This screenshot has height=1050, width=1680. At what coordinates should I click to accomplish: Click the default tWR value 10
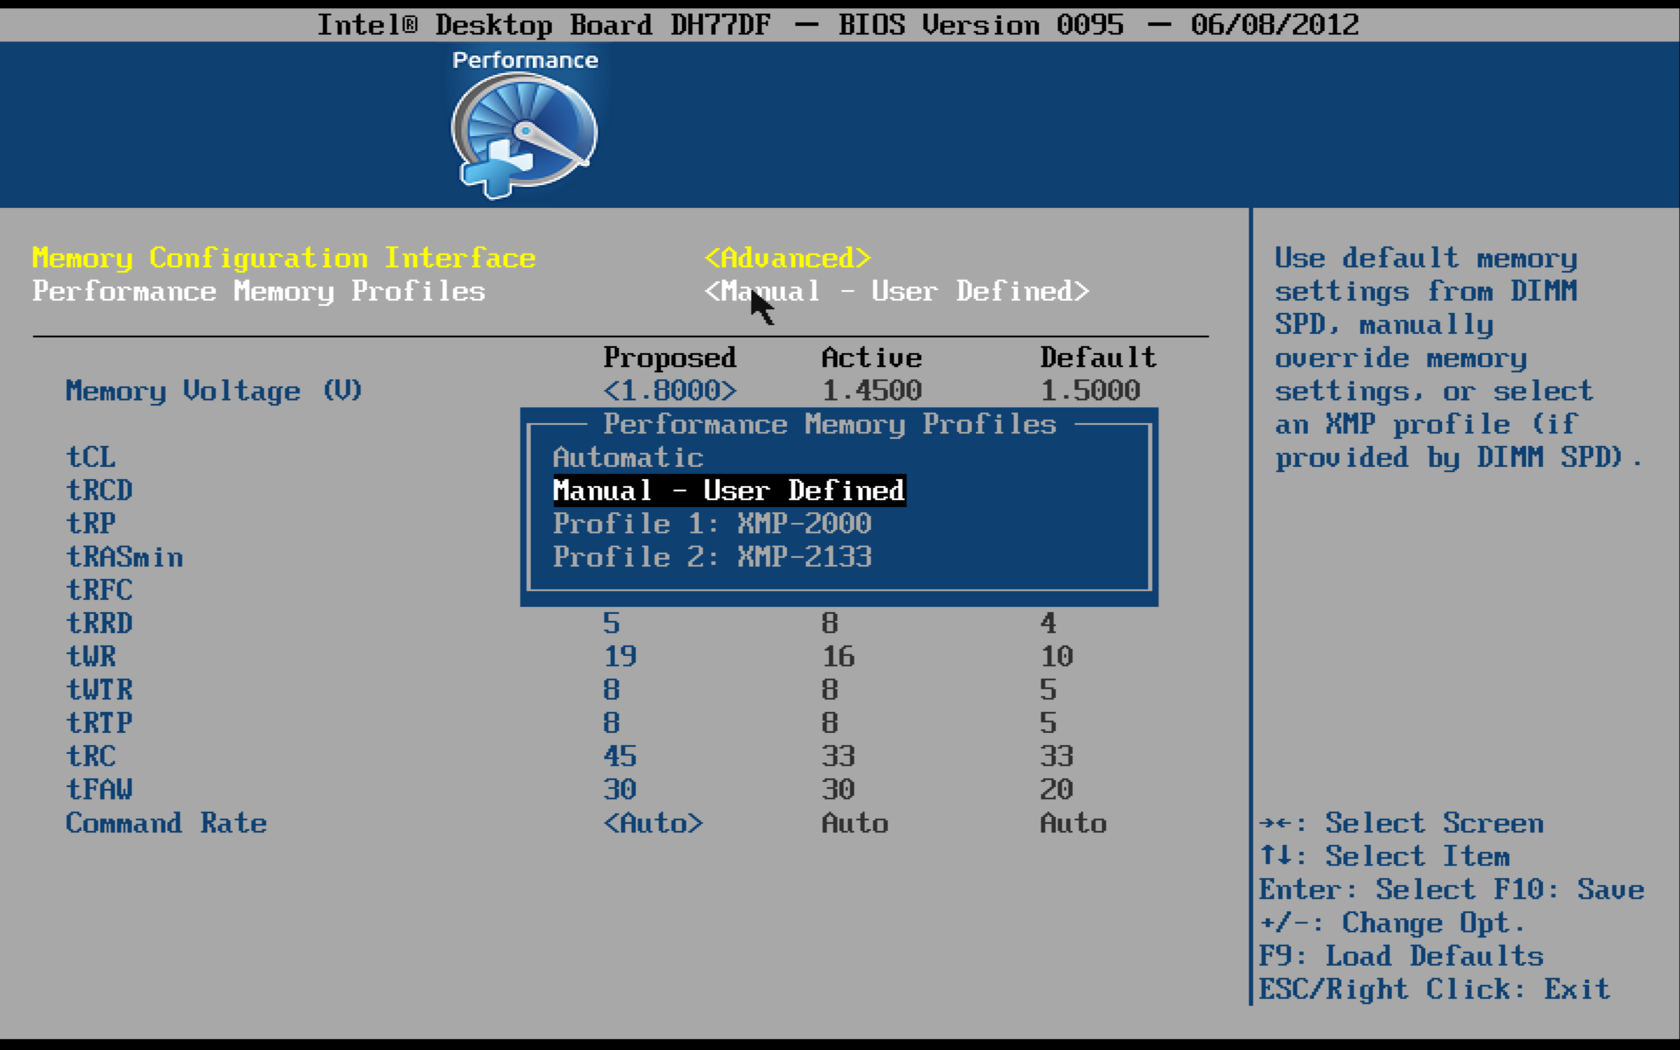pos(1057,656)
